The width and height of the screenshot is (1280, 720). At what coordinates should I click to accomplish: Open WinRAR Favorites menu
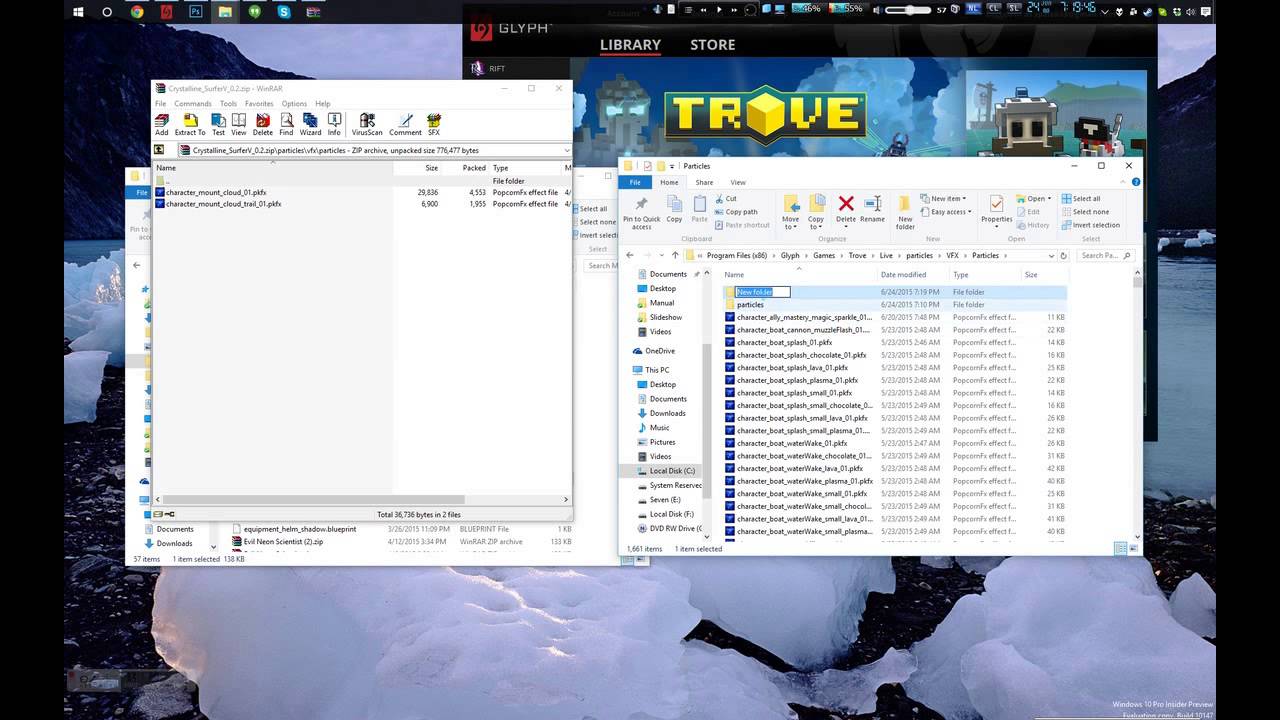click(259, 104)
